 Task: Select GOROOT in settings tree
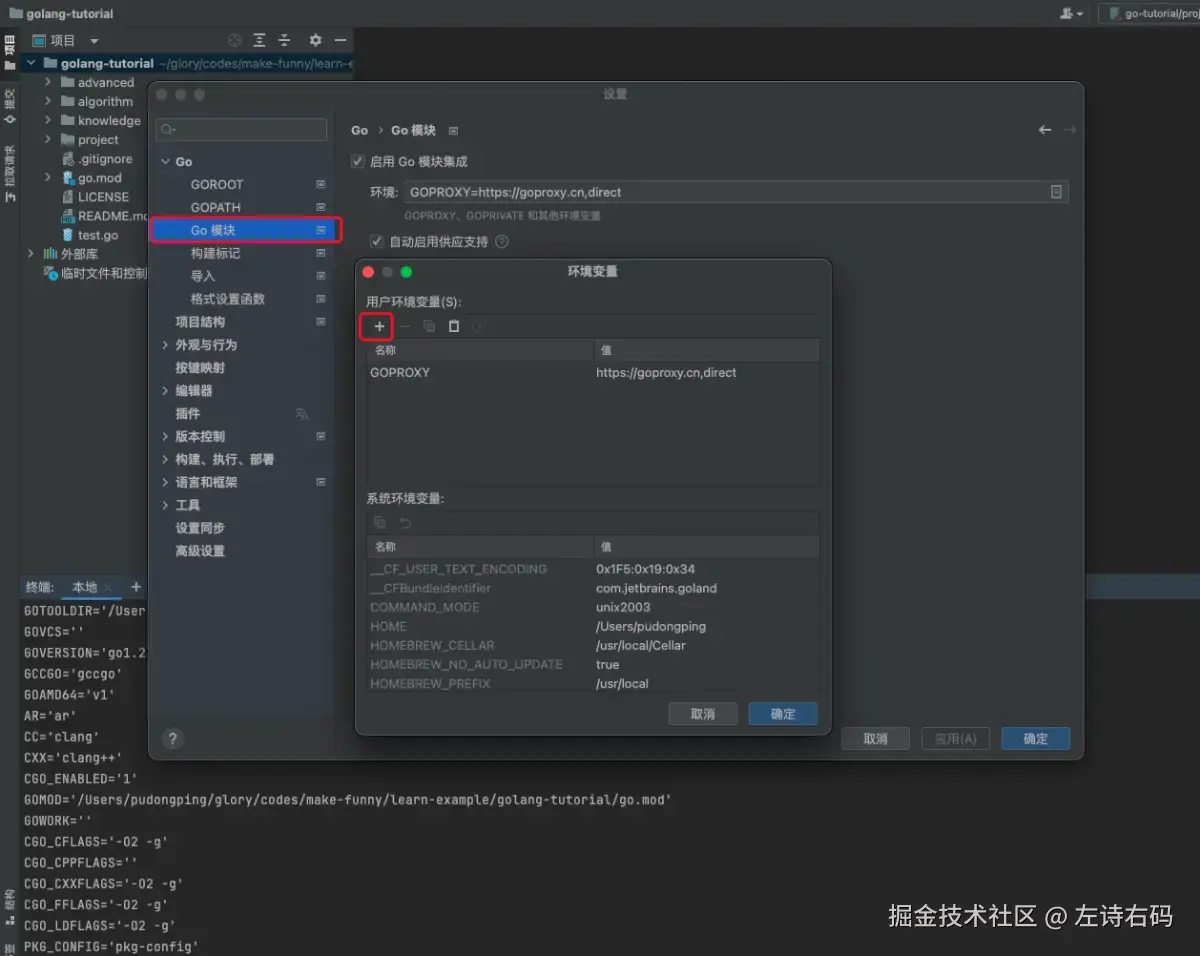pyautogui.click(x=217, y=184)
